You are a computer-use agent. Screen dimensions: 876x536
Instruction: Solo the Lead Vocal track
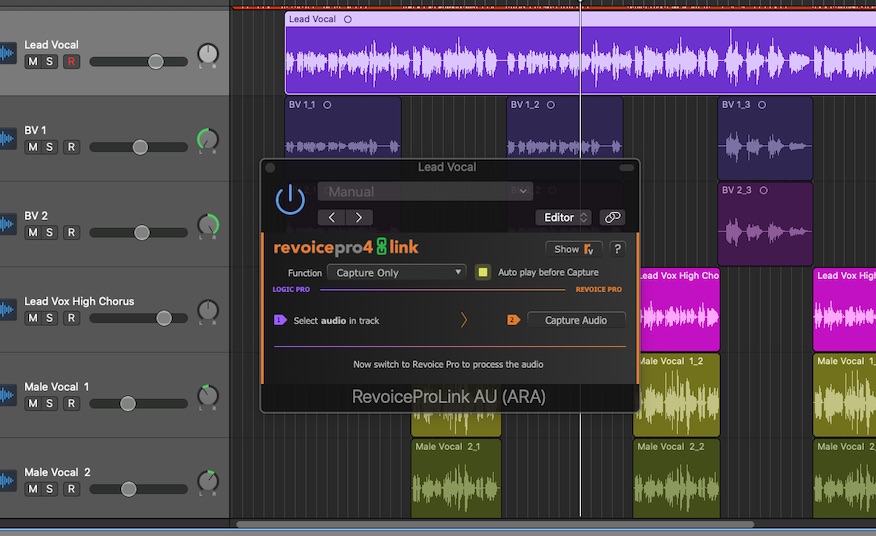(49, 61)
